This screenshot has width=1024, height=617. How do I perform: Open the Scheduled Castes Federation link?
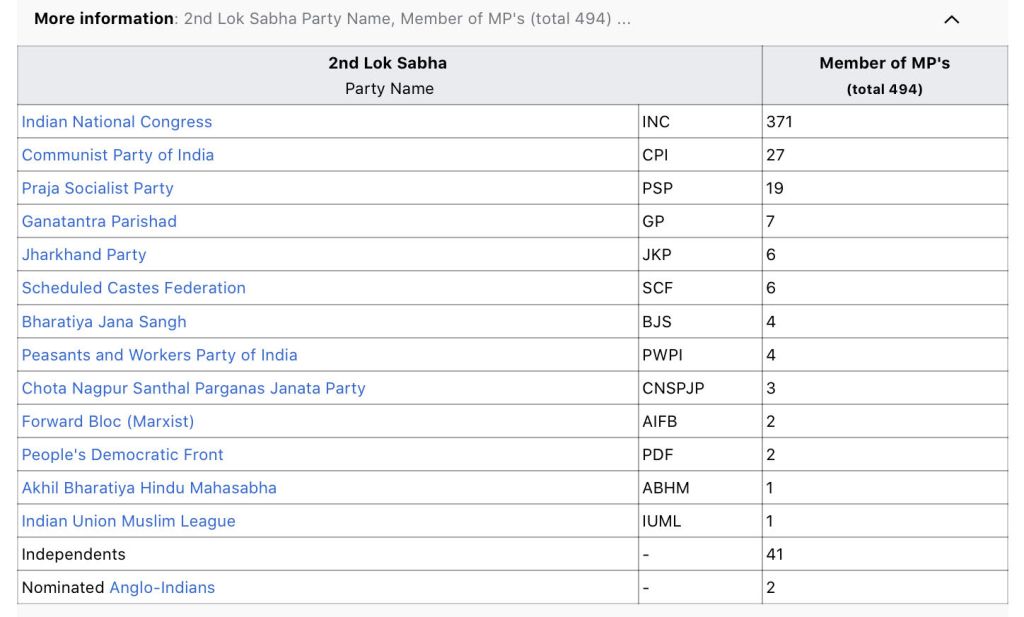click(x=134, y=288)
